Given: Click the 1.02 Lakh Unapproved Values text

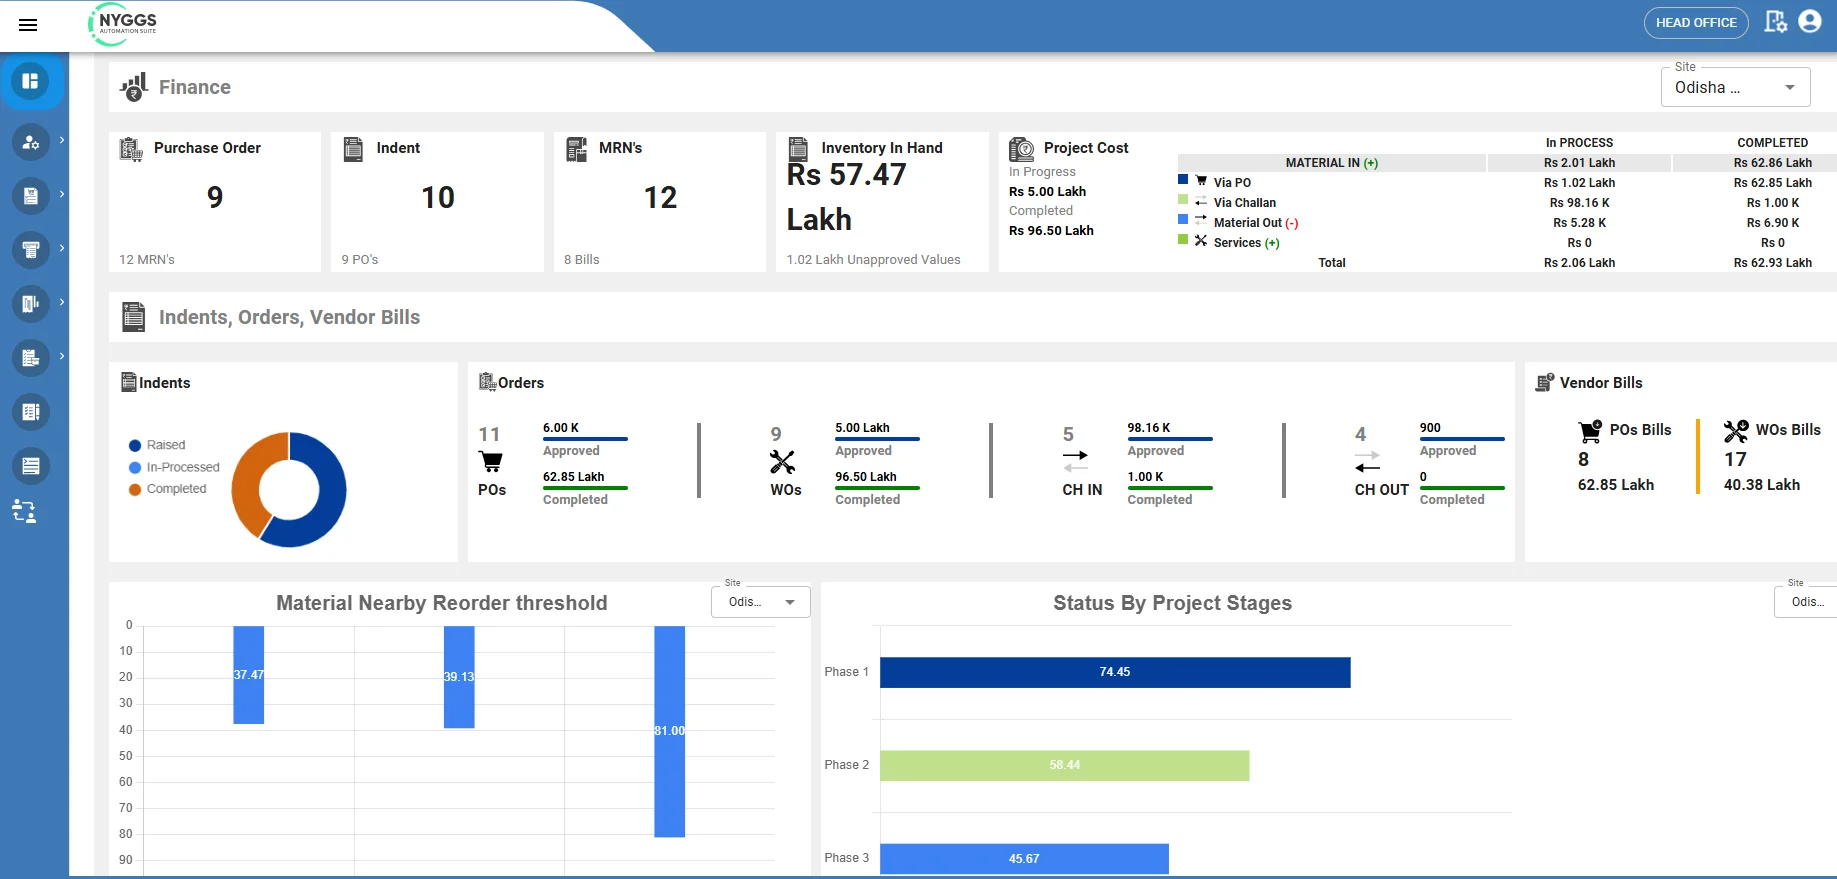Looking at the screenshot, I should [x=873, y=259].
